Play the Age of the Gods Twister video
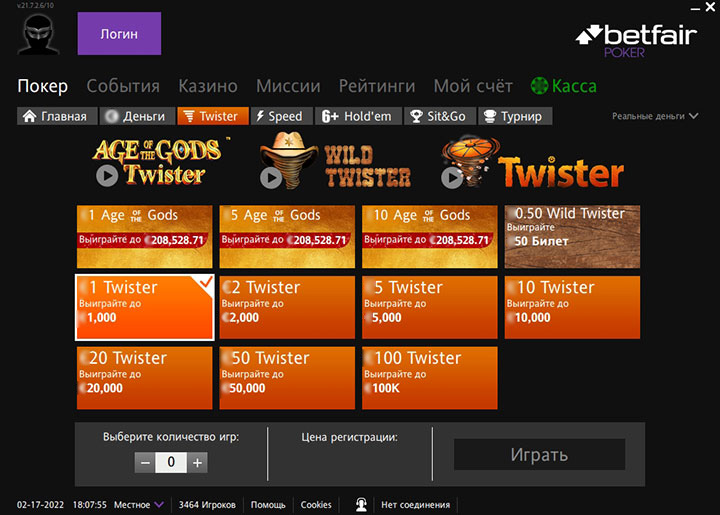This screenshot has width=720, height=515. 107,176
